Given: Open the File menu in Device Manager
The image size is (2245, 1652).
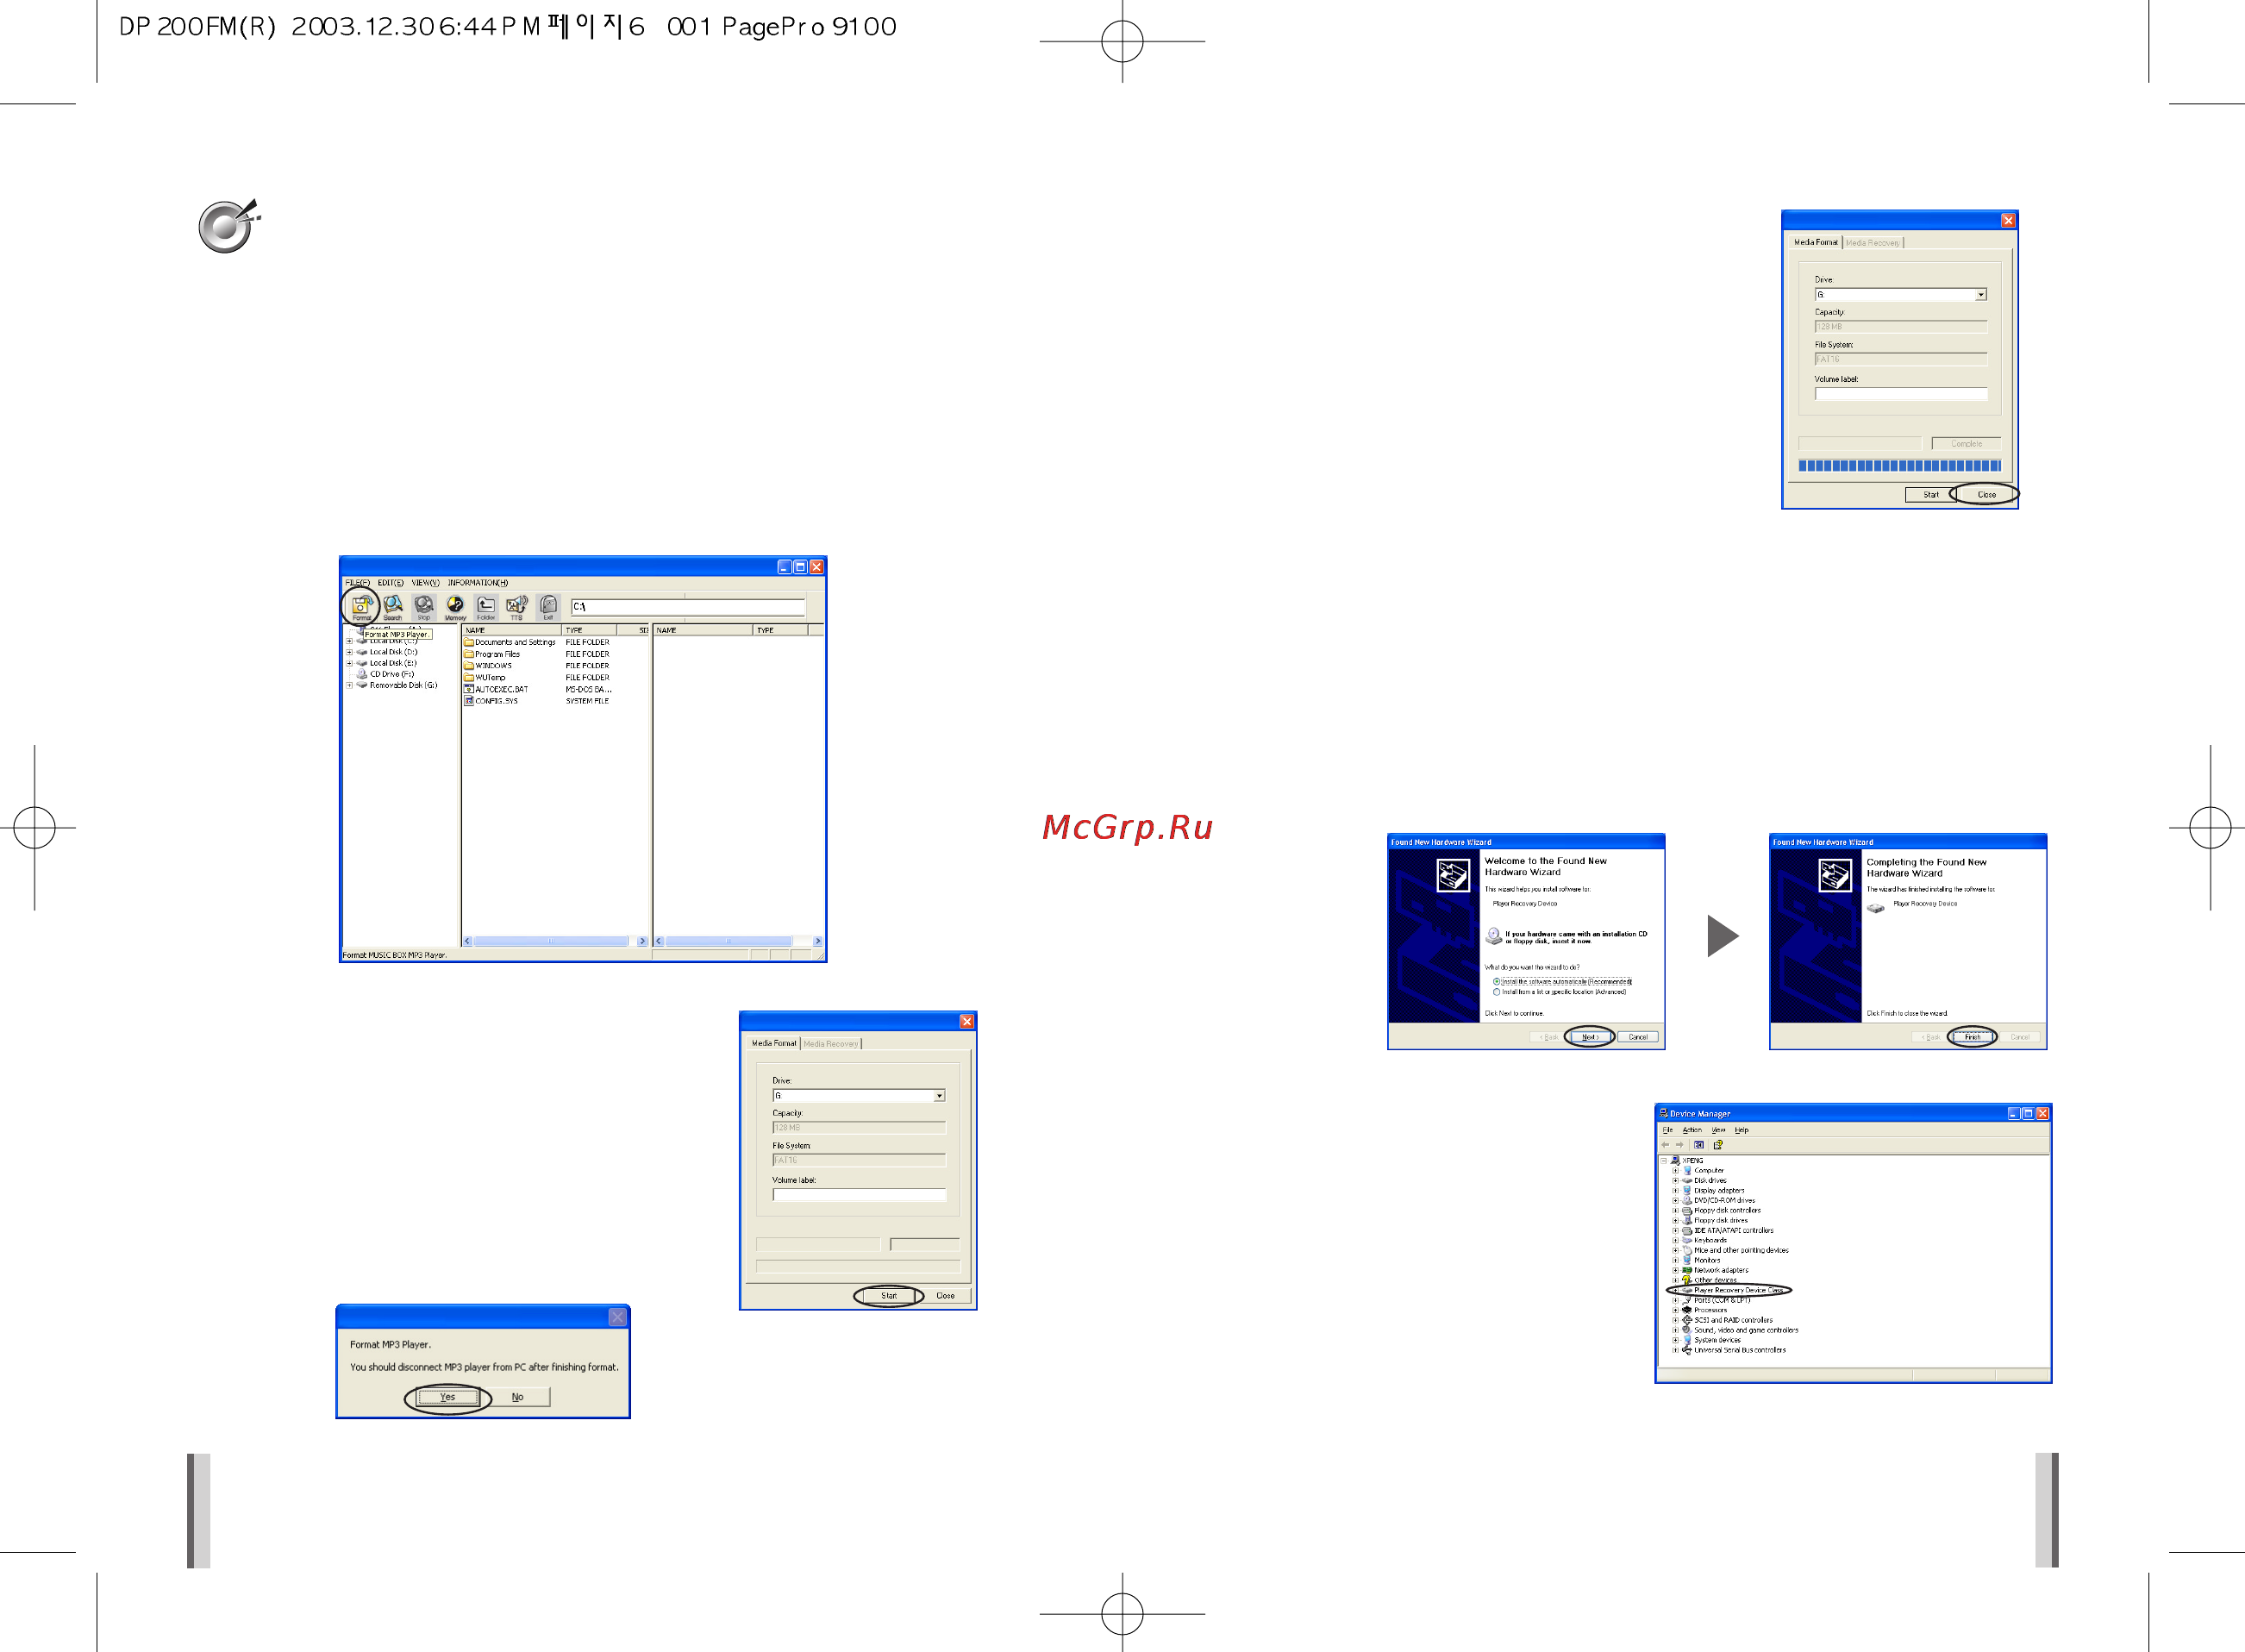Looking at the screenshot, I should pos(1667,1130).
